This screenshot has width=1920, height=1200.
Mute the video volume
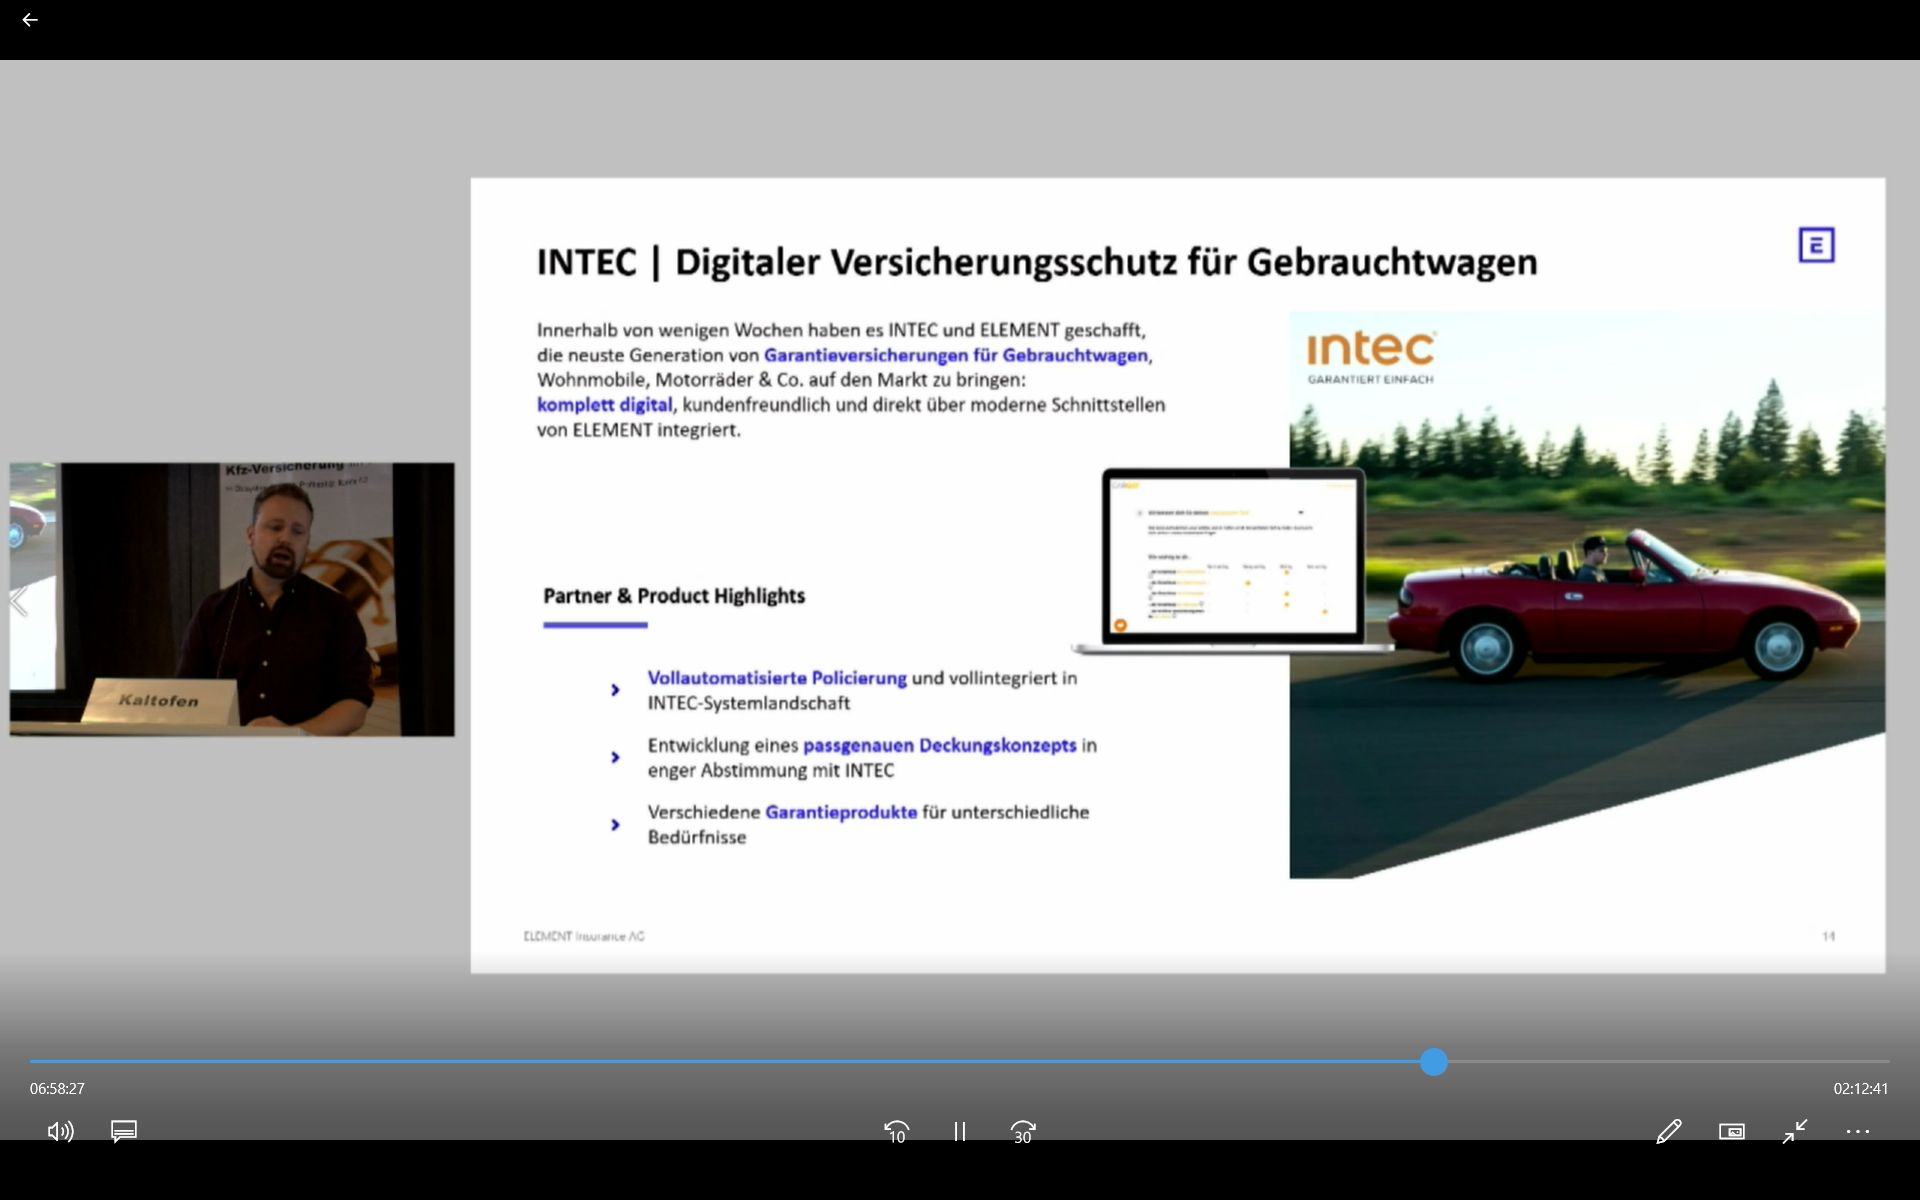pyautogui.click(x=60, y=1131)
